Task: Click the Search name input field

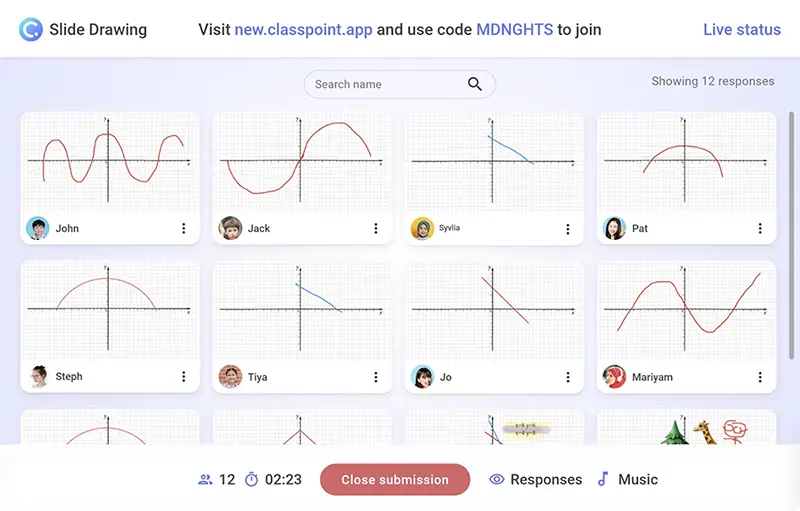Action: coord(399,84)
